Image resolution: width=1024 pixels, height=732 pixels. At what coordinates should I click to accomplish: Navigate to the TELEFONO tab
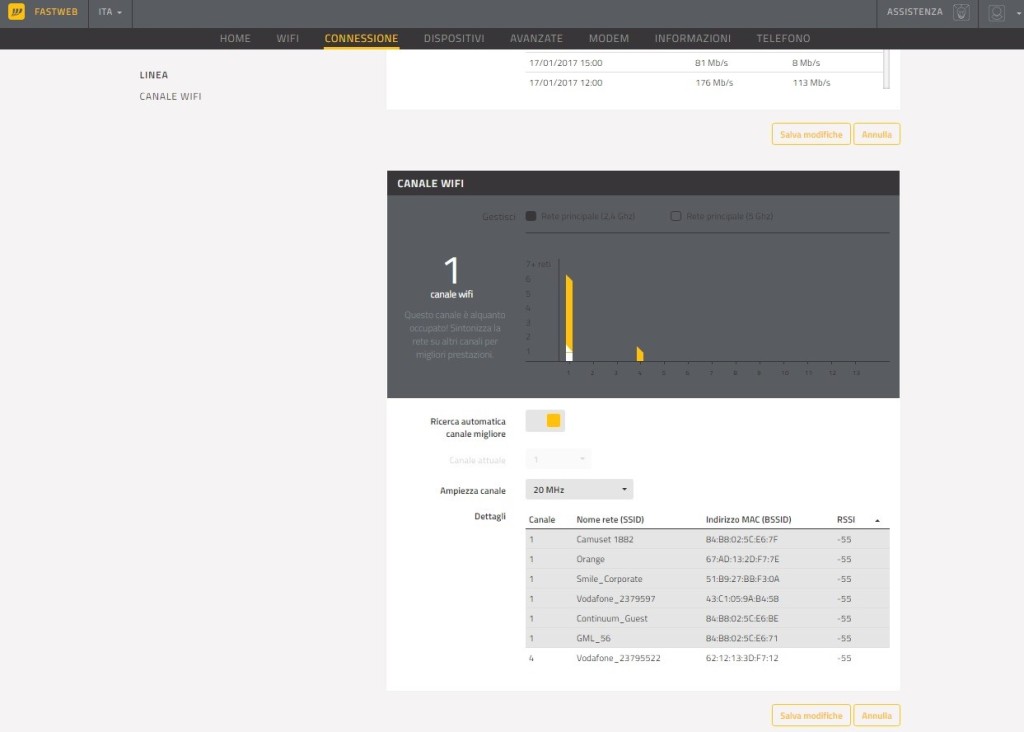783,38
